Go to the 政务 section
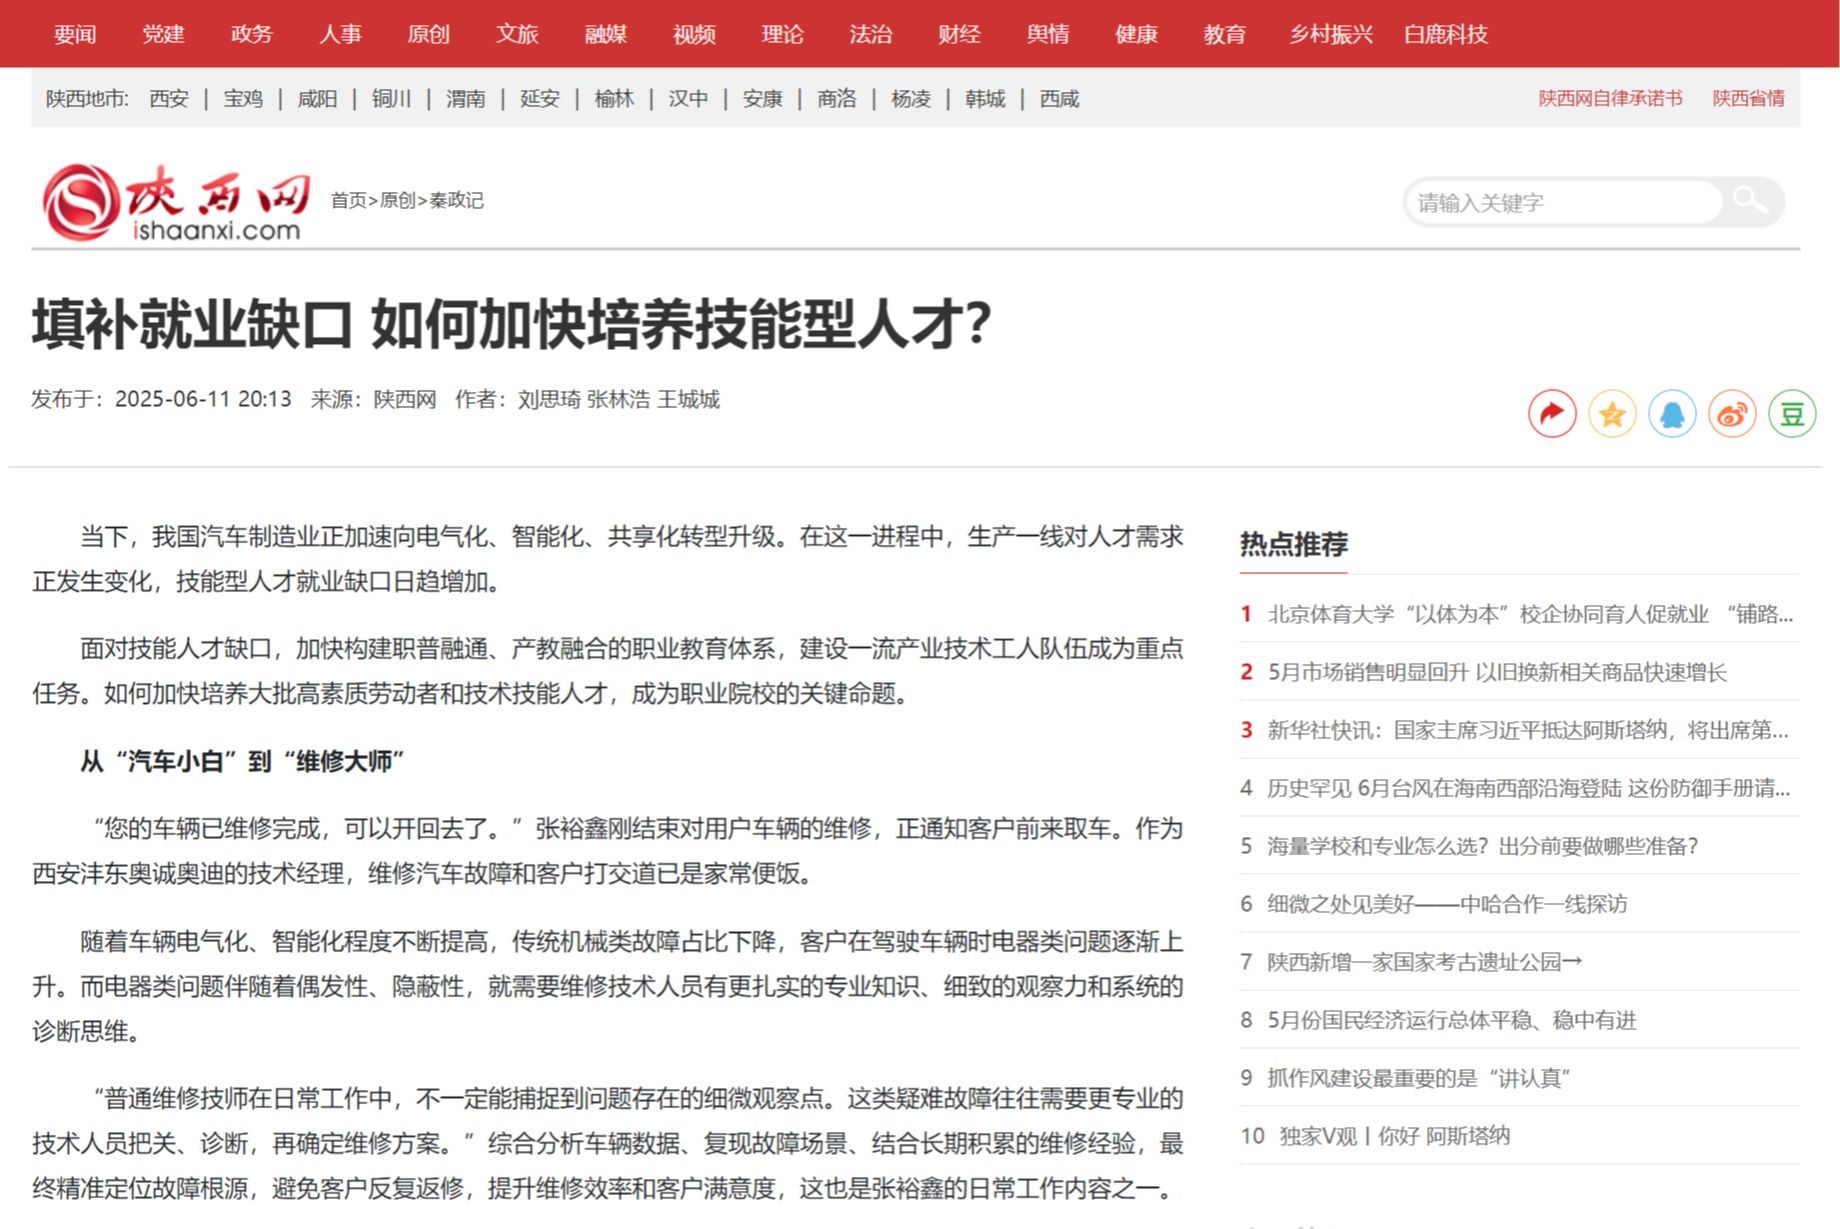Screen dimensions: 1840x1229 (251, 34)
